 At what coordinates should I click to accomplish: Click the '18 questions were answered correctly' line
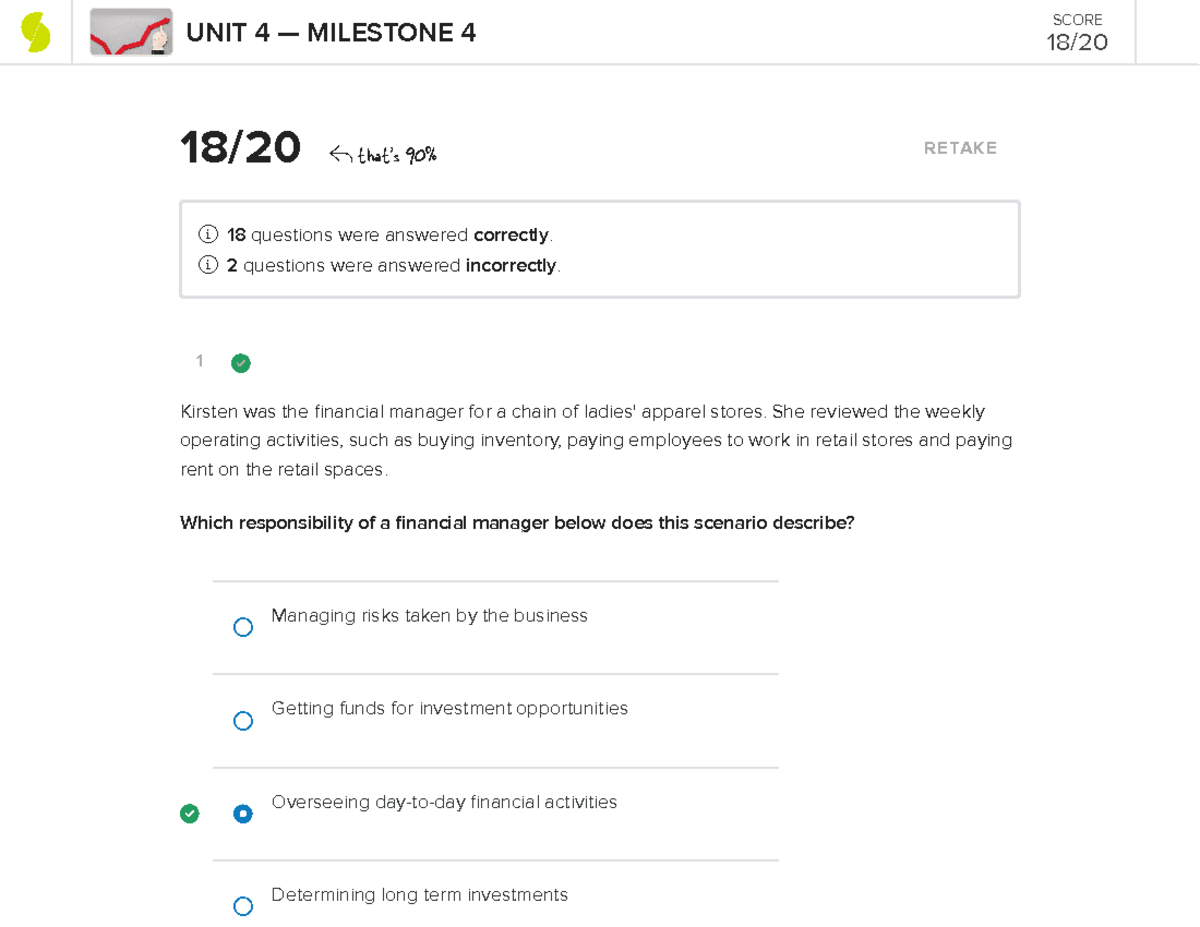click(x=388, y=234)
